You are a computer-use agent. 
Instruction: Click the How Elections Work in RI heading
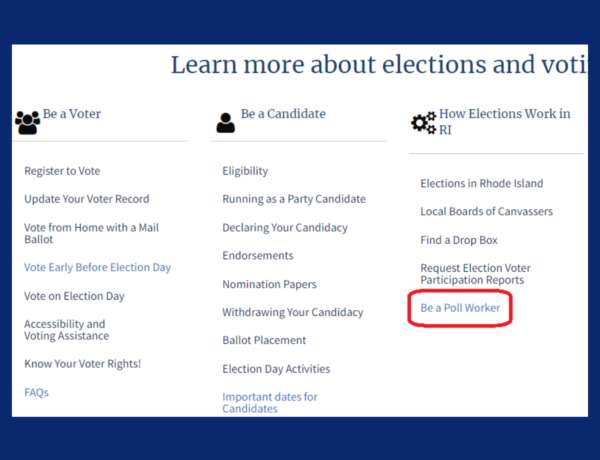click(504, 122)
